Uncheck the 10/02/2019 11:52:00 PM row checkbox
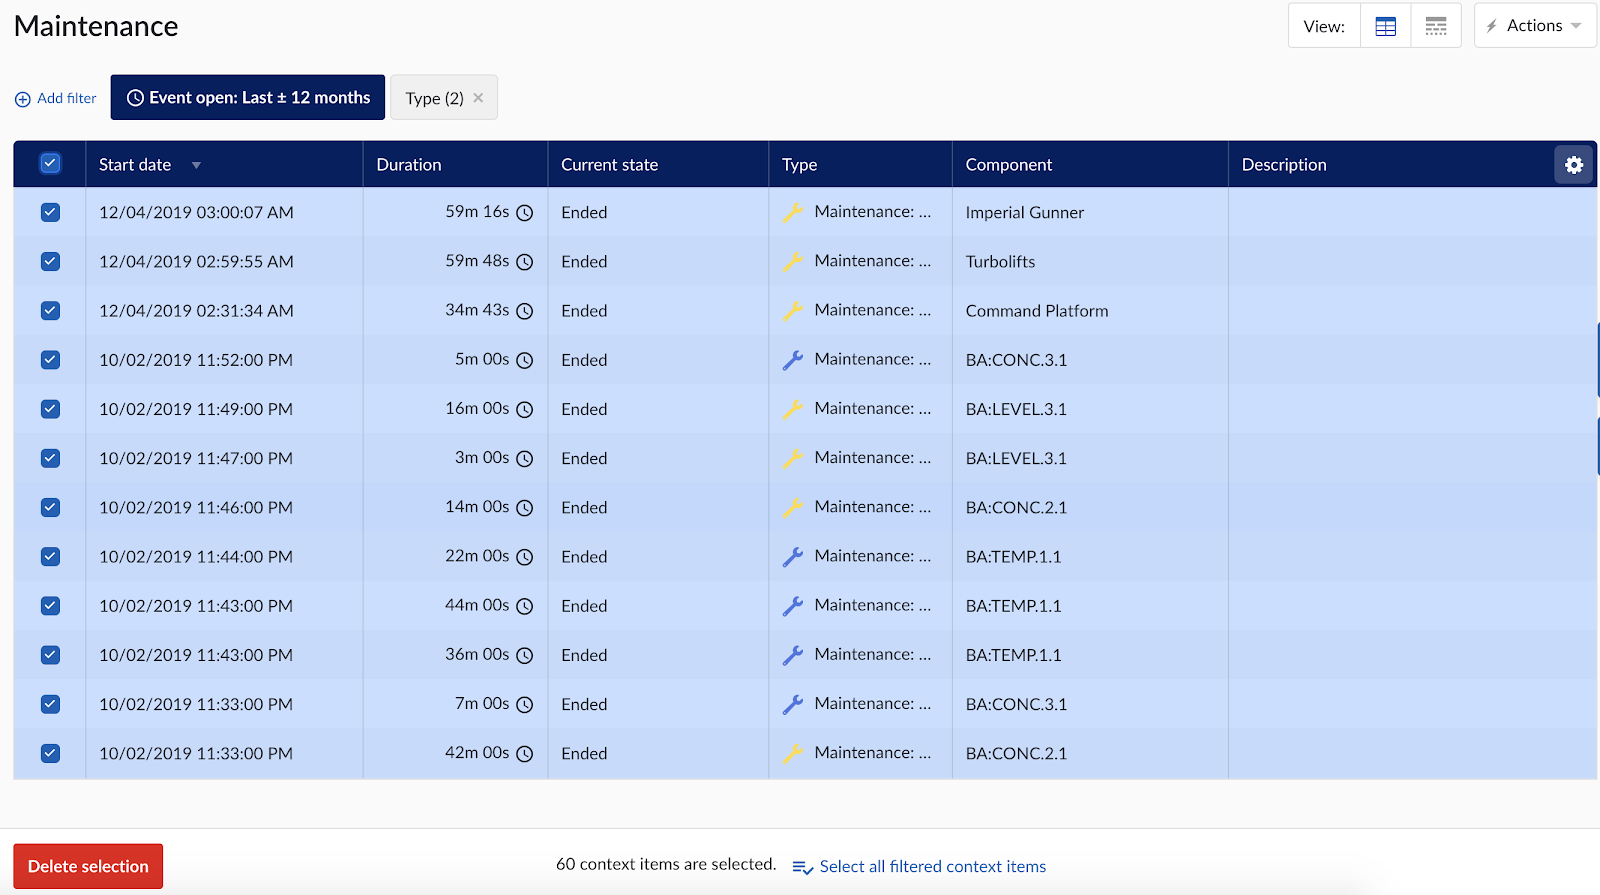This screenshot has width=1600, height=895. click(50, 360)
